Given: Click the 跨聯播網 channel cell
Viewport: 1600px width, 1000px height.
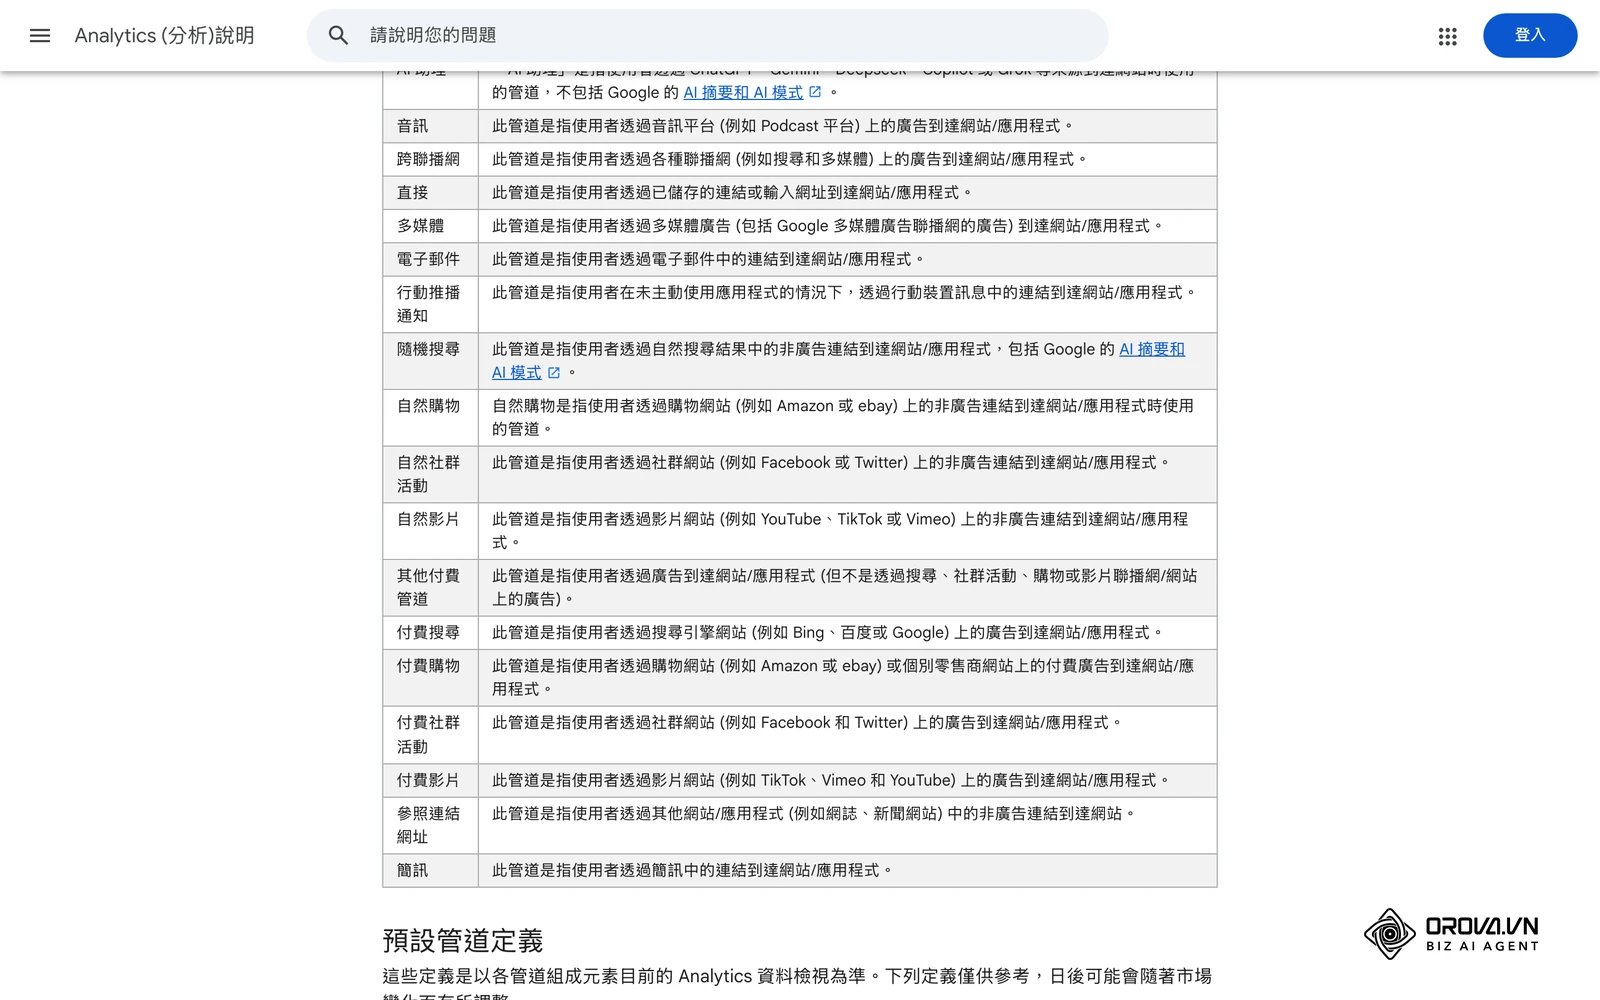Looking at the screenshot, I should point(430,159).
